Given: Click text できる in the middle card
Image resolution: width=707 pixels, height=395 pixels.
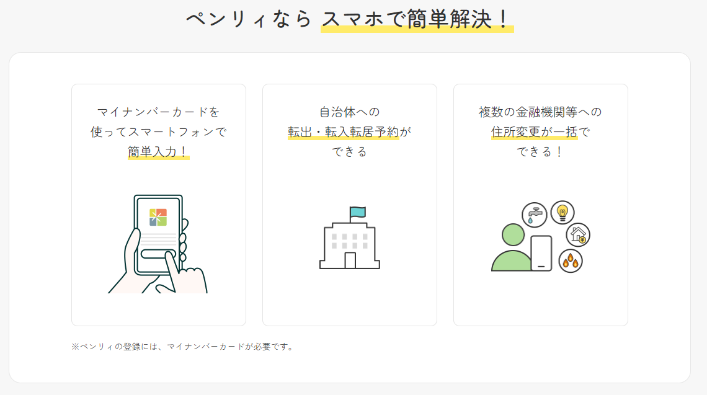Looking at the screenshot, I should 349,152.
